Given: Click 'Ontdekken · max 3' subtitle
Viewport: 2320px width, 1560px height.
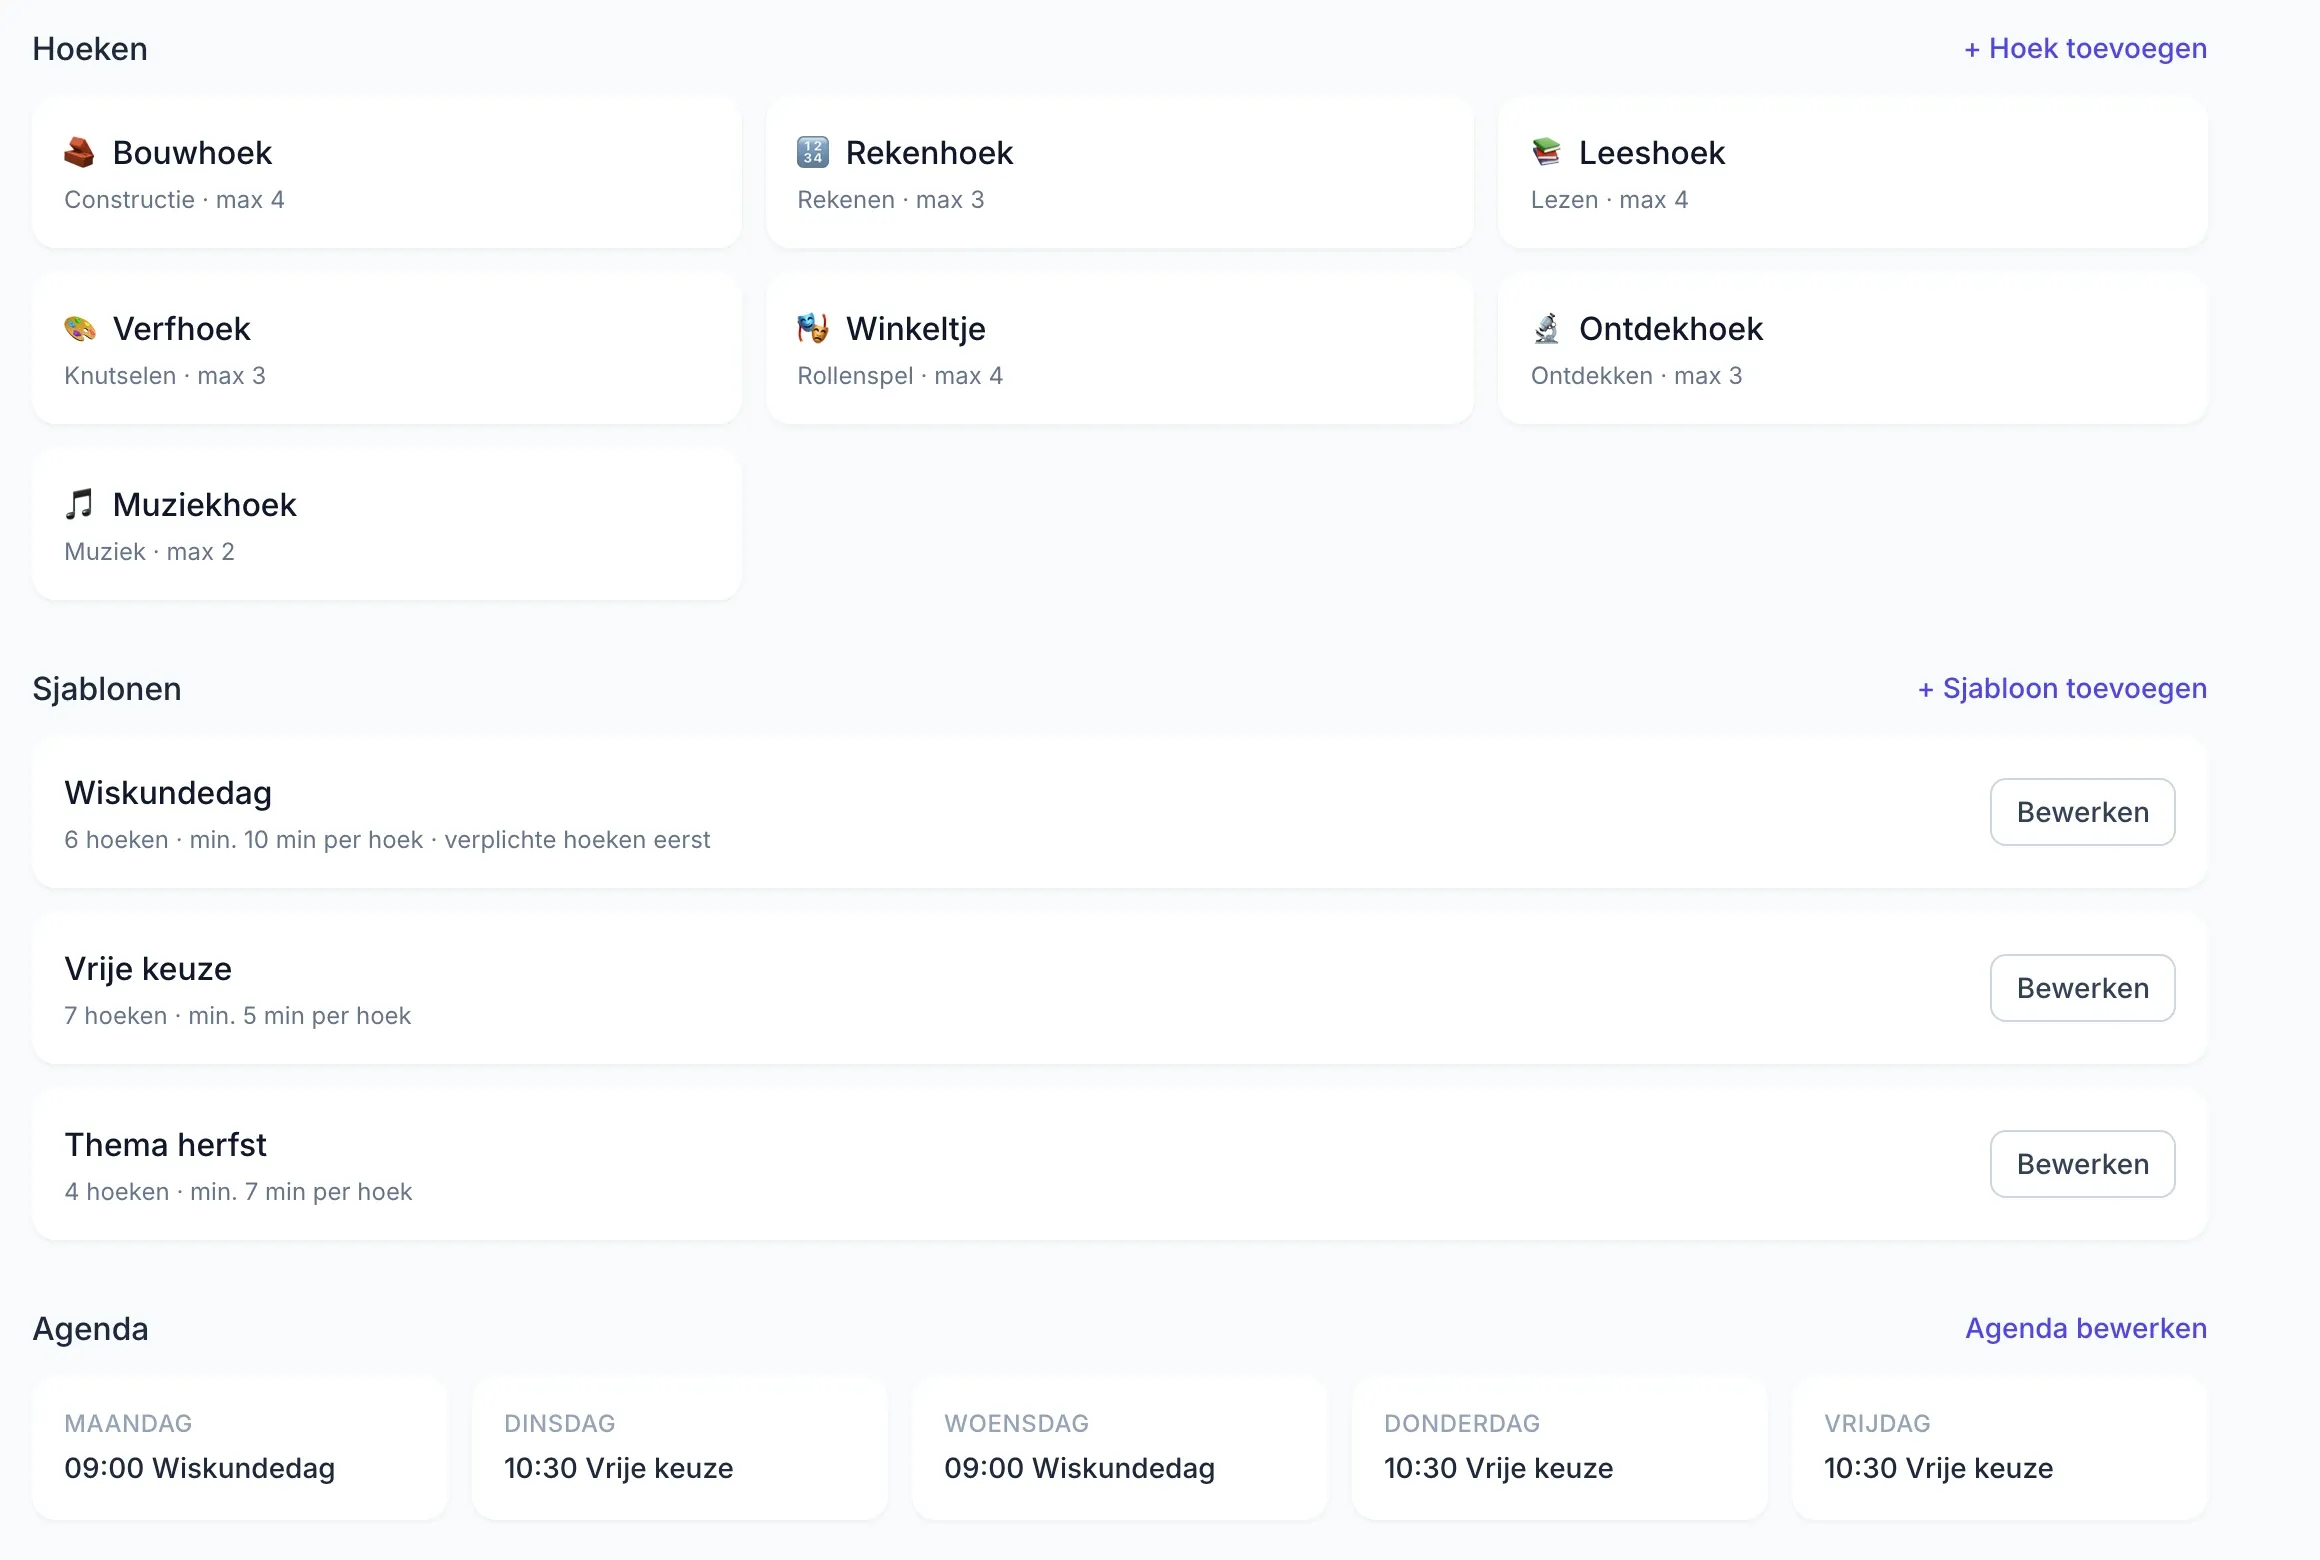Looking at the screenshot, I should coord(1636,376).
